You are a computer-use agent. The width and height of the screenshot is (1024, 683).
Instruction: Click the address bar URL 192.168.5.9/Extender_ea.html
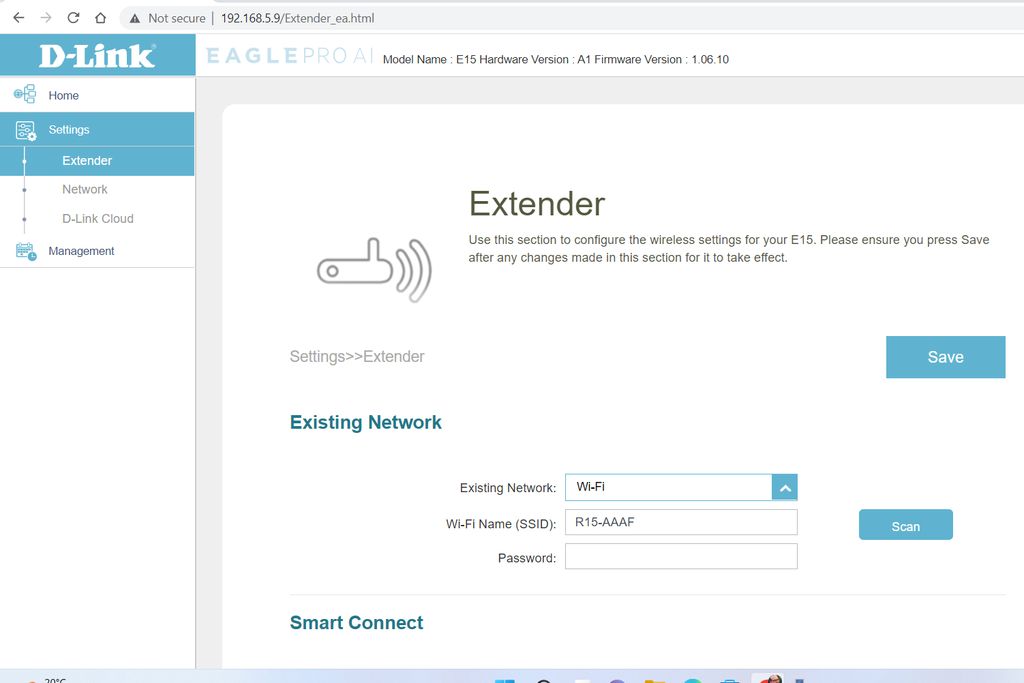[297, 18]
